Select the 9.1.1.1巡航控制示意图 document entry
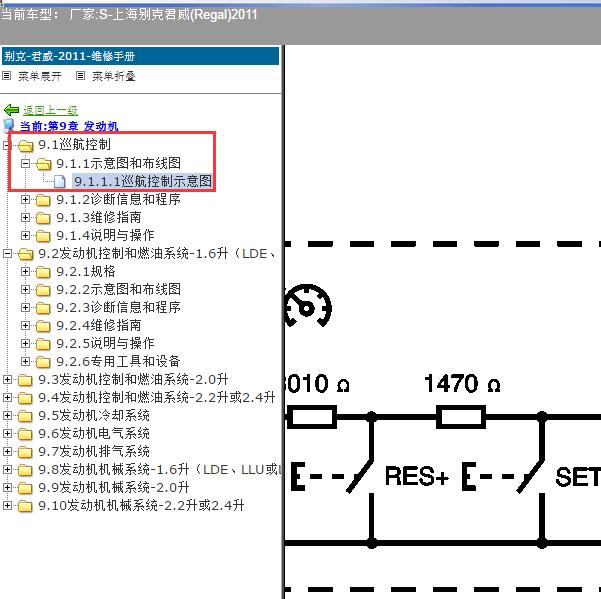The image size is (601, 599). [x=143, y=181]
